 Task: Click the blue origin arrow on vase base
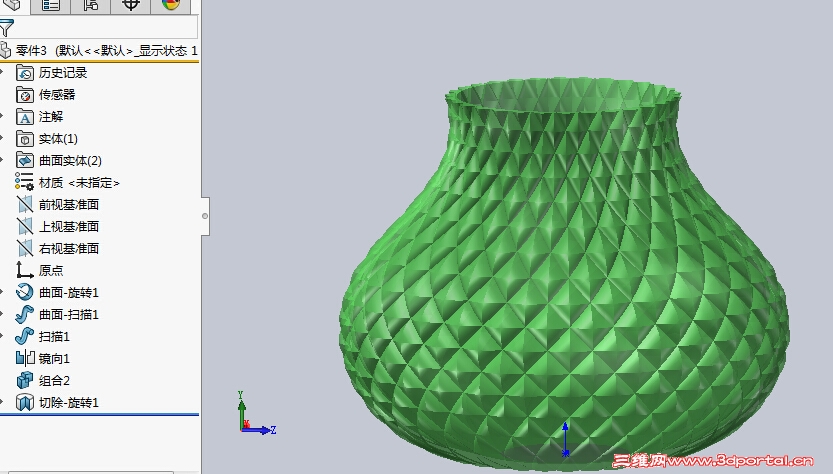tap(565, 439)
